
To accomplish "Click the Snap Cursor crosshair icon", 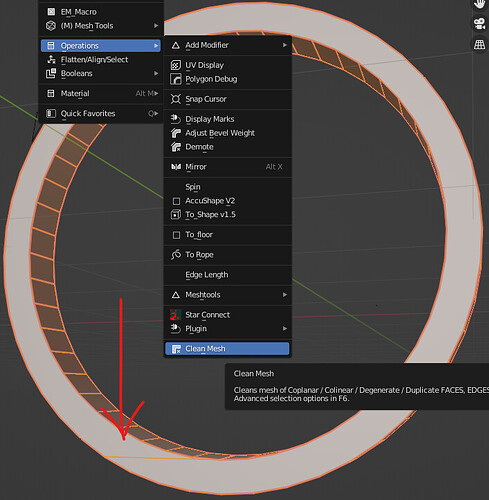I will pos(176,99).
